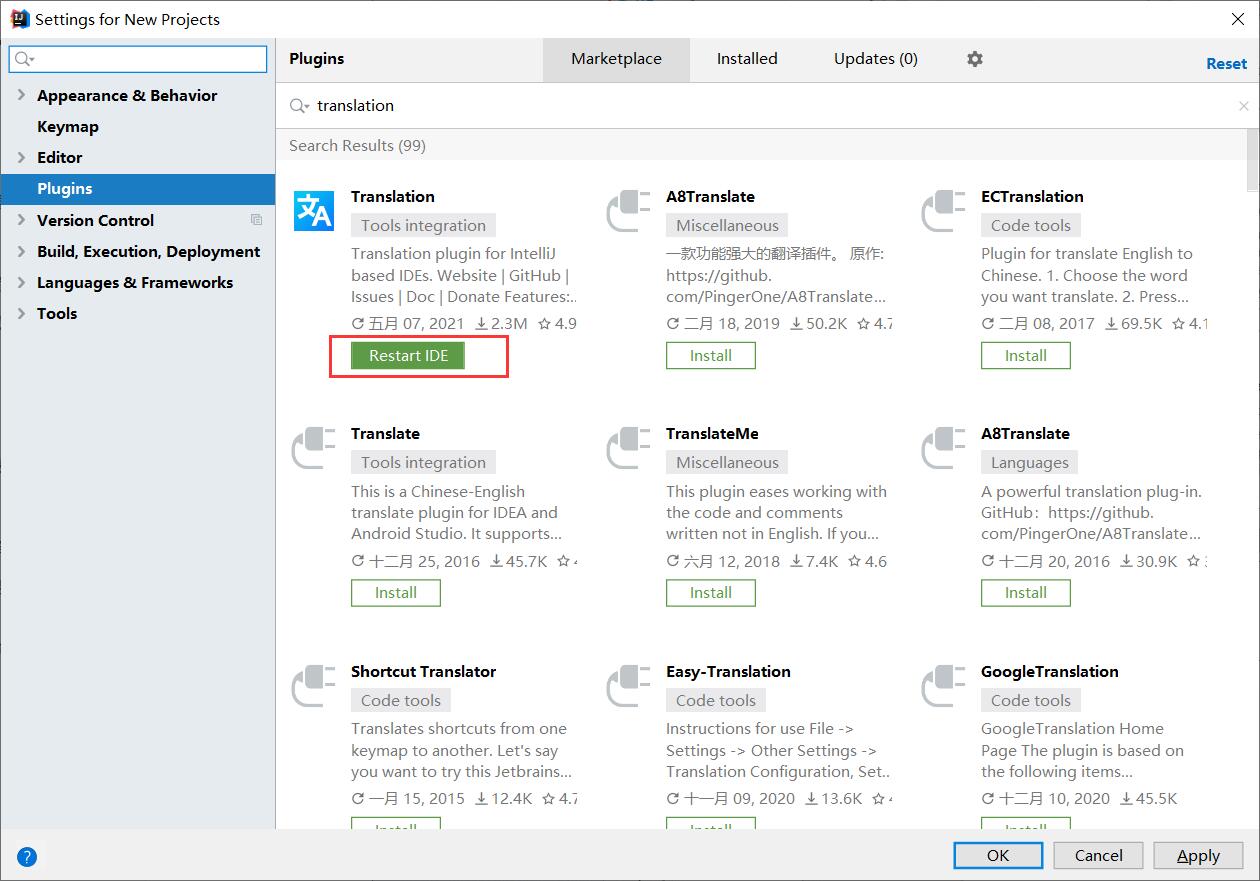Open the ECTranslation plugin title

pyautogui.click(x=1032, y=197)
